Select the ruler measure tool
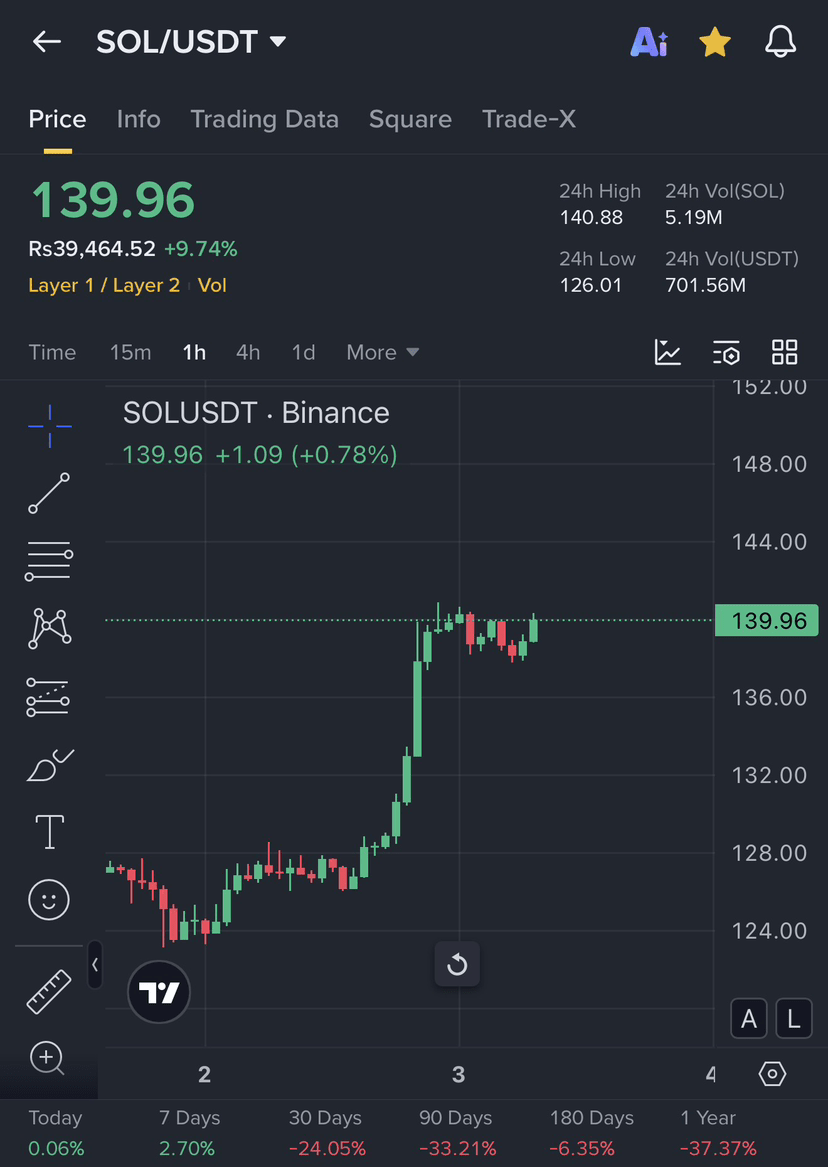828x1167 pixels. [x=49, y=991]
